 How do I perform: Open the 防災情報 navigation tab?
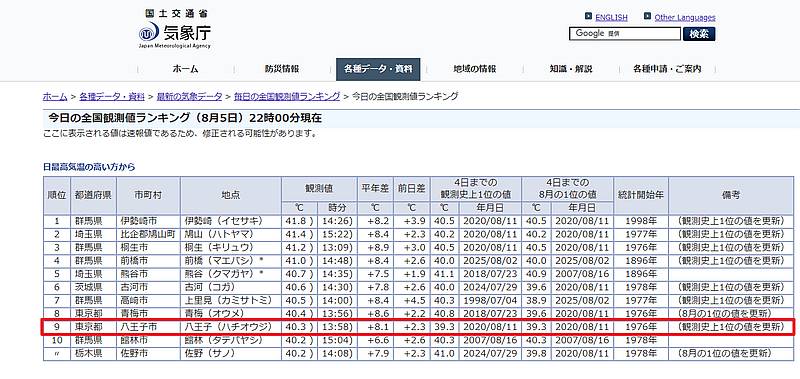[282, 69]
